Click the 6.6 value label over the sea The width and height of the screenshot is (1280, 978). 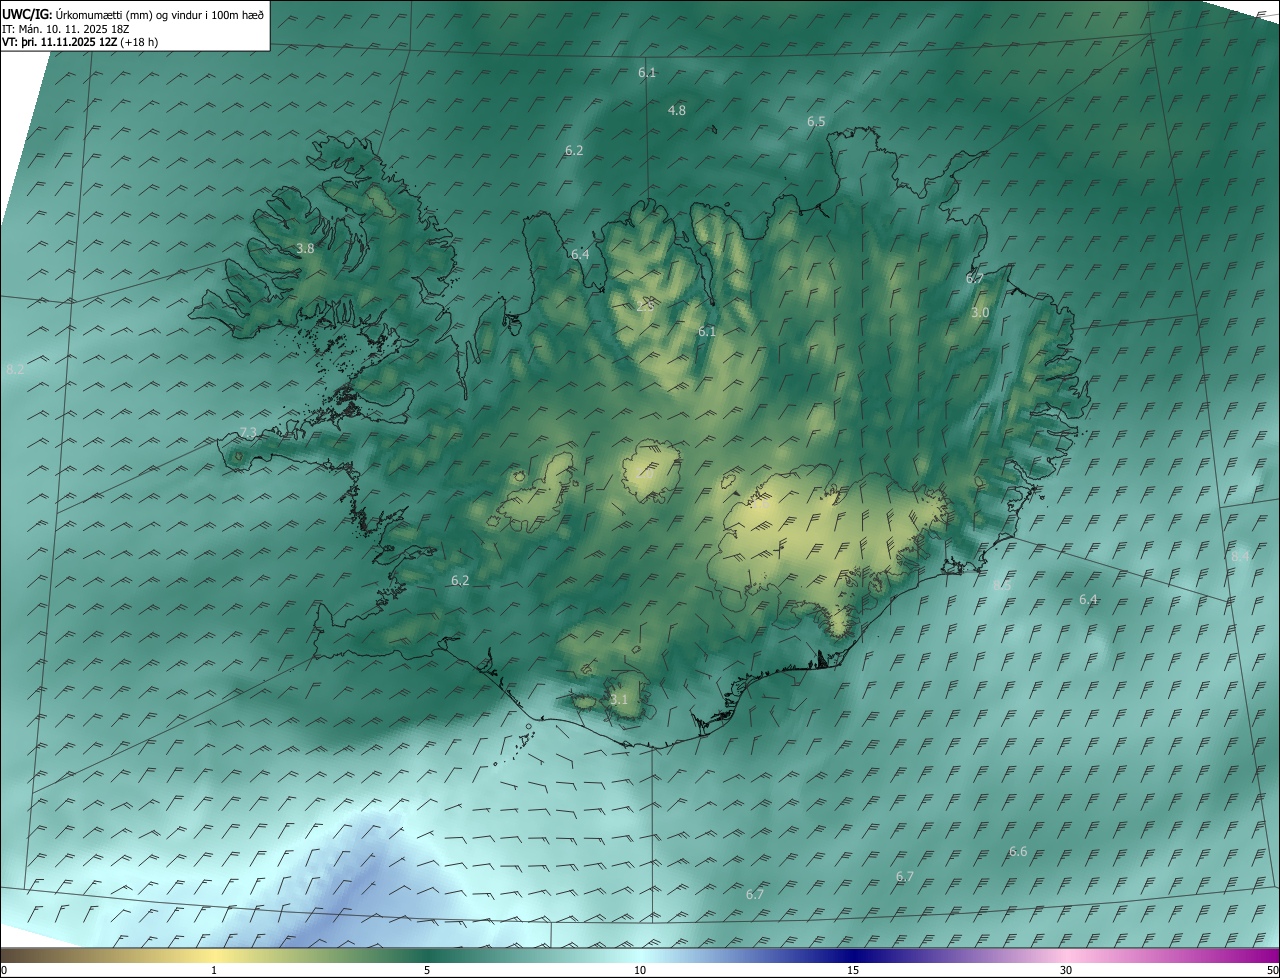(x=1018, y=851)
